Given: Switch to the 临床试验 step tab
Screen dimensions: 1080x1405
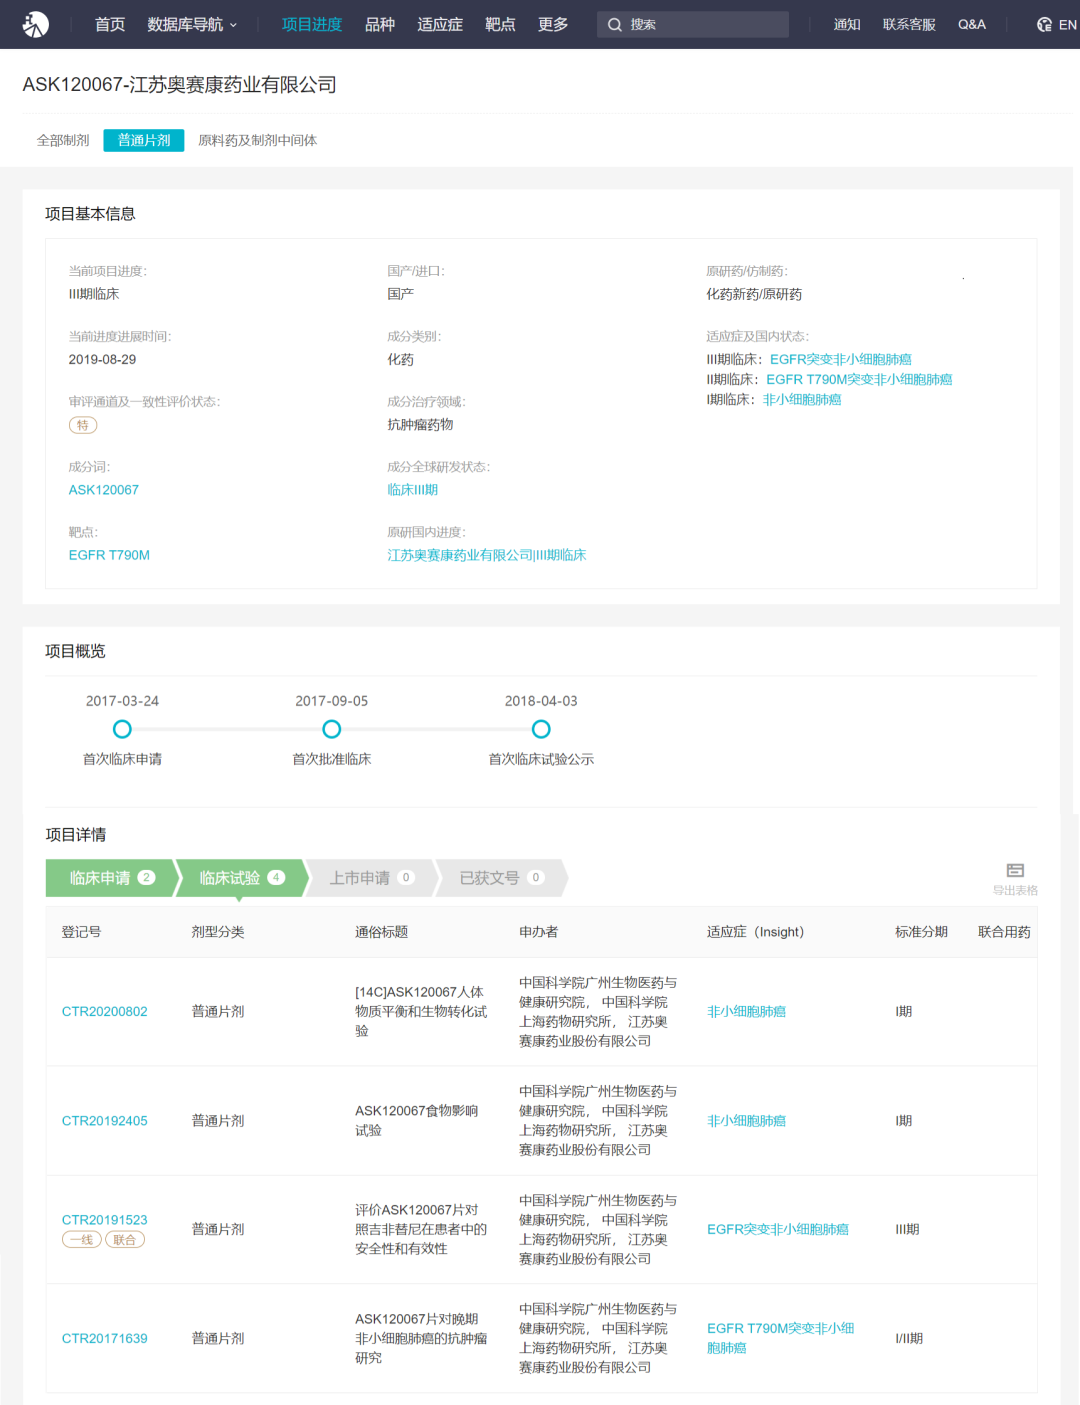Looking at the screenshot, I should pos(241,878).
